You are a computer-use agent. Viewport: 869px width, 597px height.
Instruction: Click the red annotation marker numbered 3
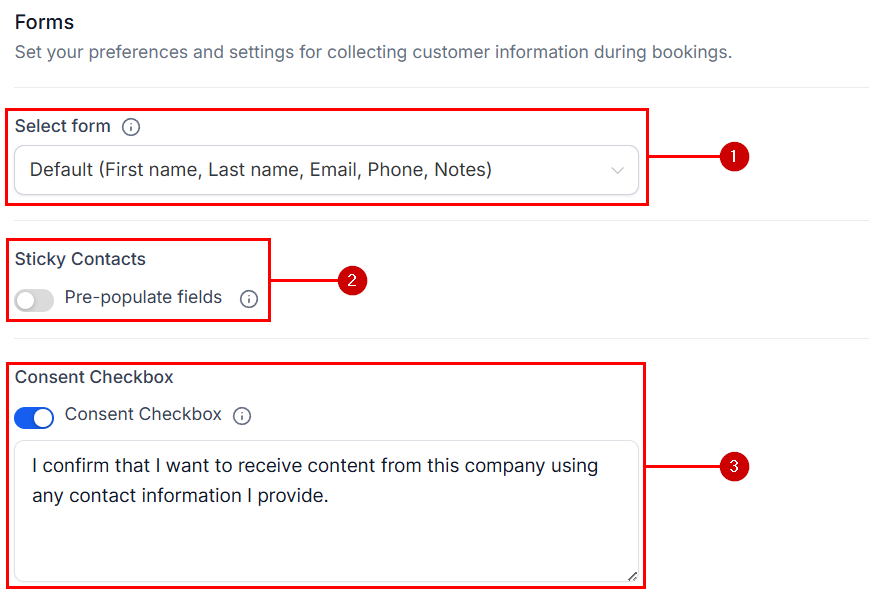[x=735, y=467]
